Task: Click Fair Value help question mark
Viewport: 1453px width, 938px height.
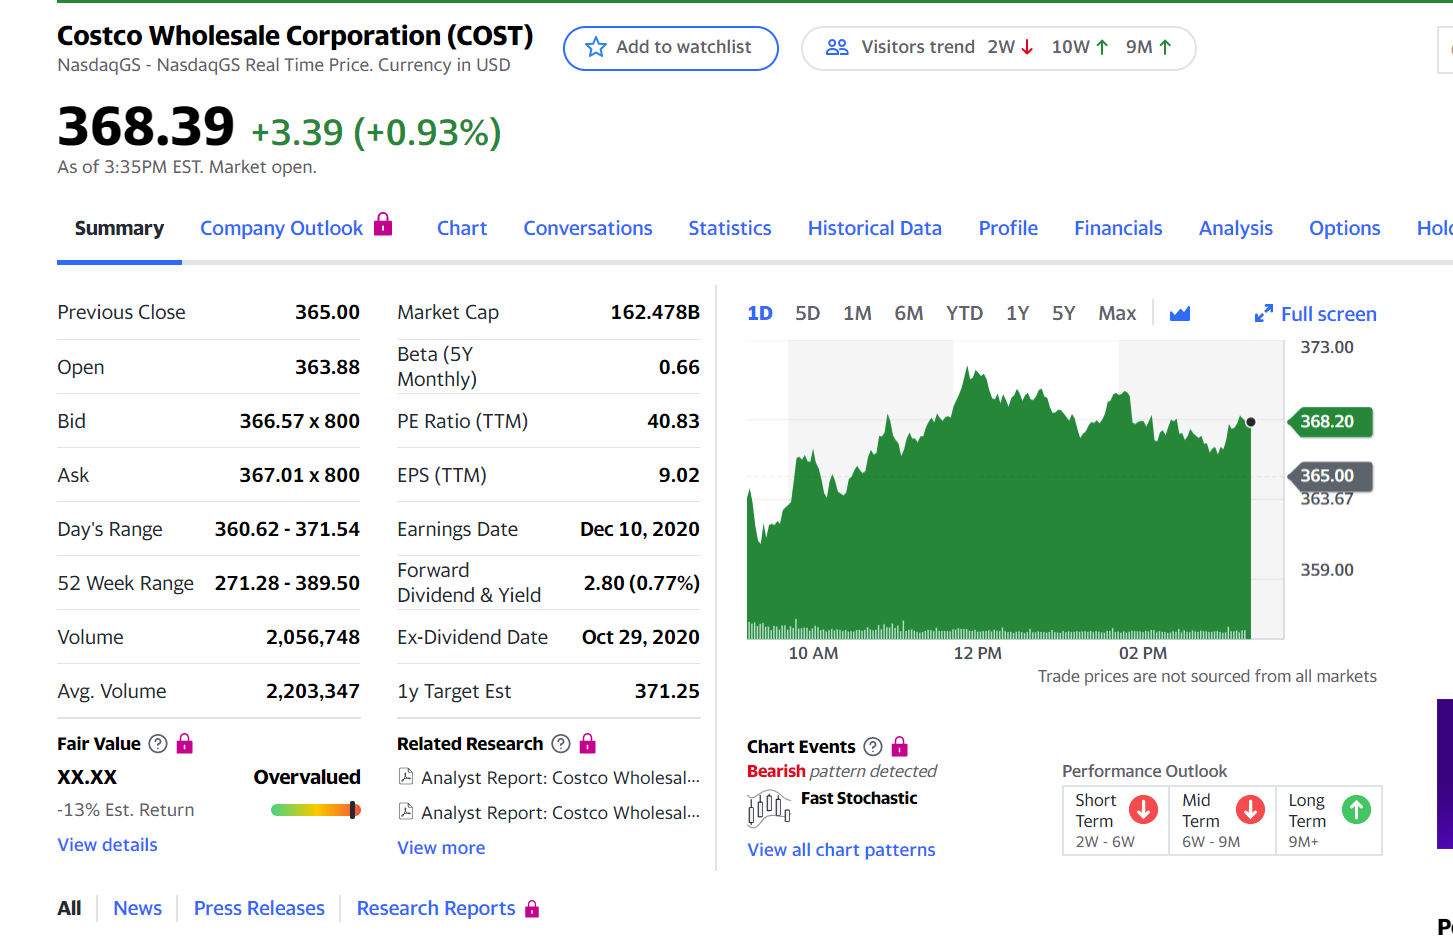Action: 158,743
